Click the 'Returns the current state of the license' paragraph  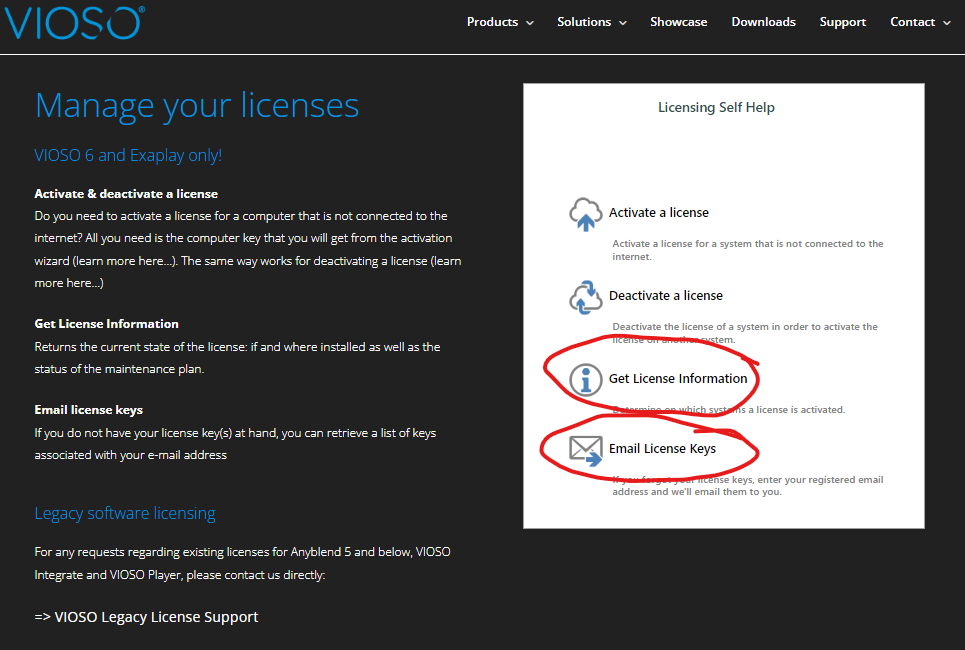(x=238, y=358)
